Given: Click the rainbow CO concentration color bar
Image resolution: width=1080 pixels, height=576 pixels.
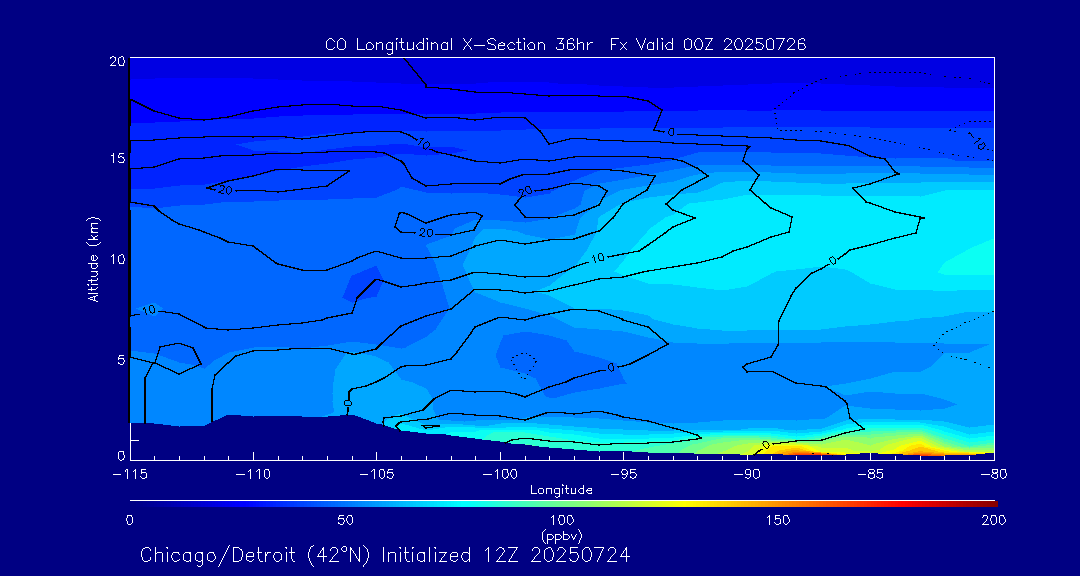Looking at the screenshot, I should pos(563,504).
